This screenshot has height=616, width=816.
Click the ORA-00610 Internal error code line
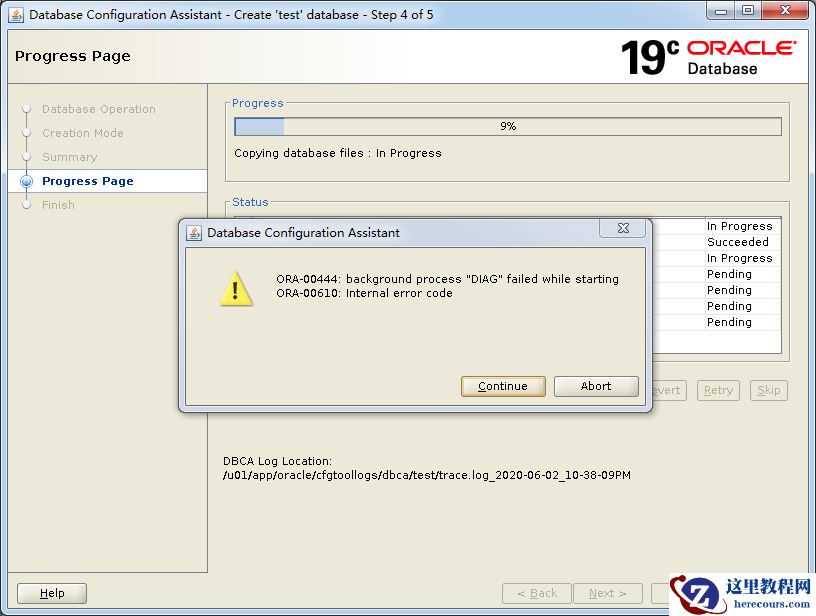(364, 293)
